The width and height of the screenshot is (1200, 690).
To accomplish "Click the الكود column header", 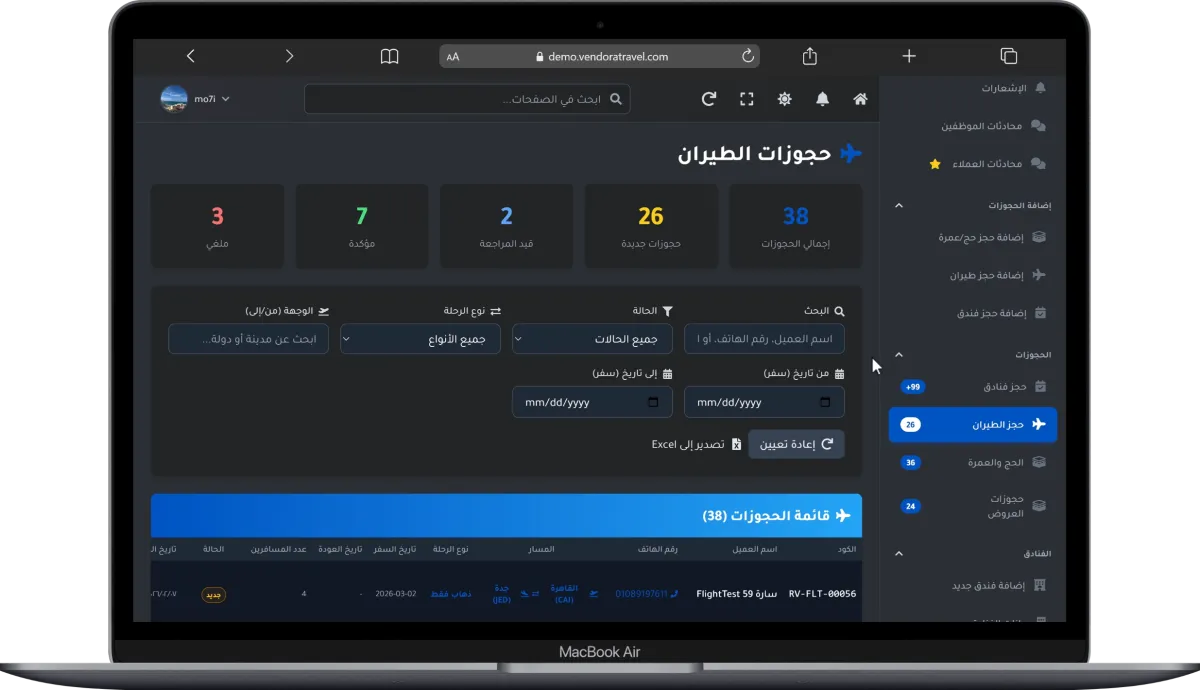I will 846,549.
